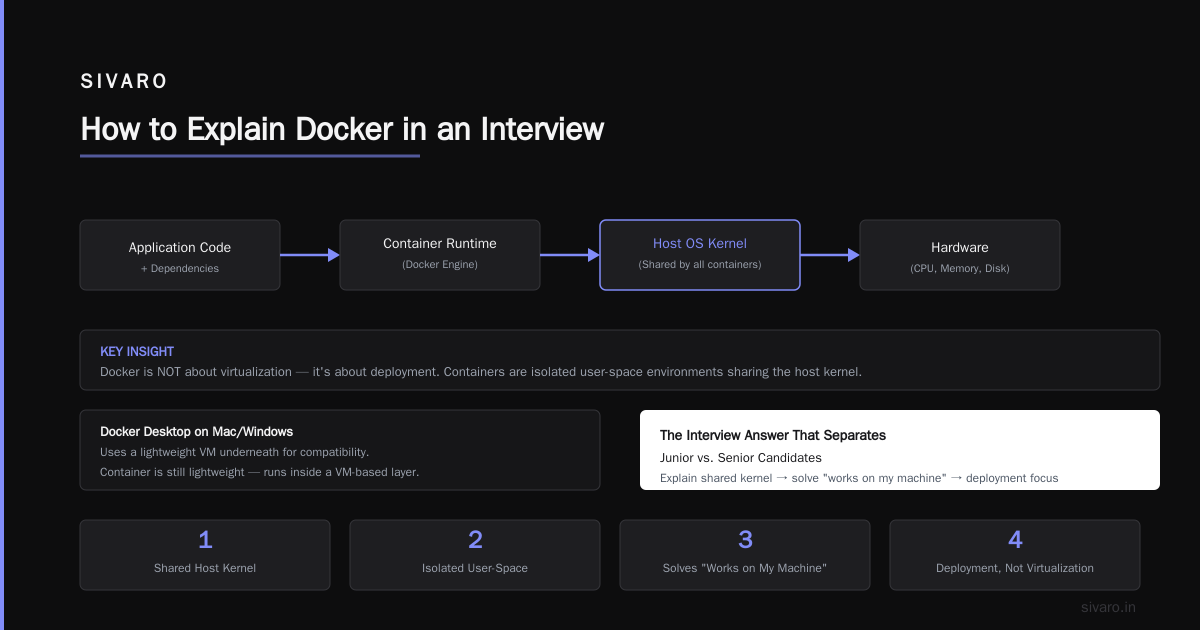Click arrow pointing to Hardware box
Screen dimensions: 1200x630
coord(830,255)
